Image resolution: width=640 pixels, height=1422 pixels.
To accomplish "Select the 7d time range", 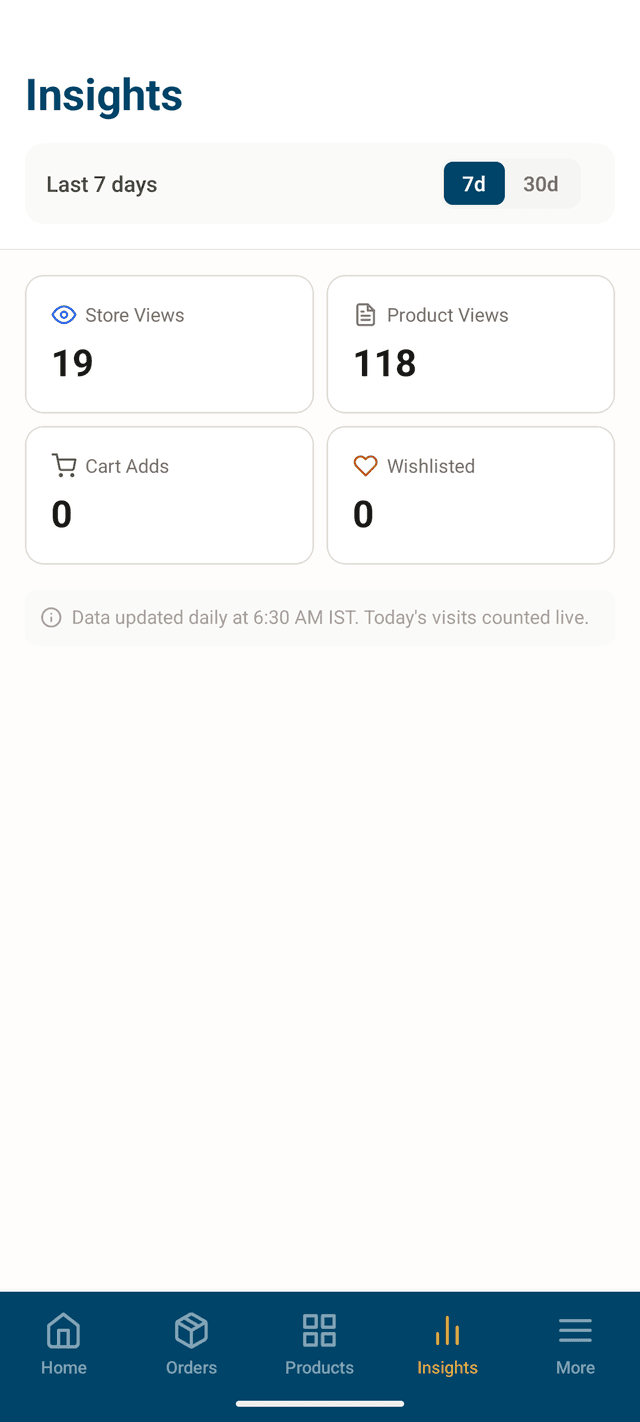I will coord(474,183).
